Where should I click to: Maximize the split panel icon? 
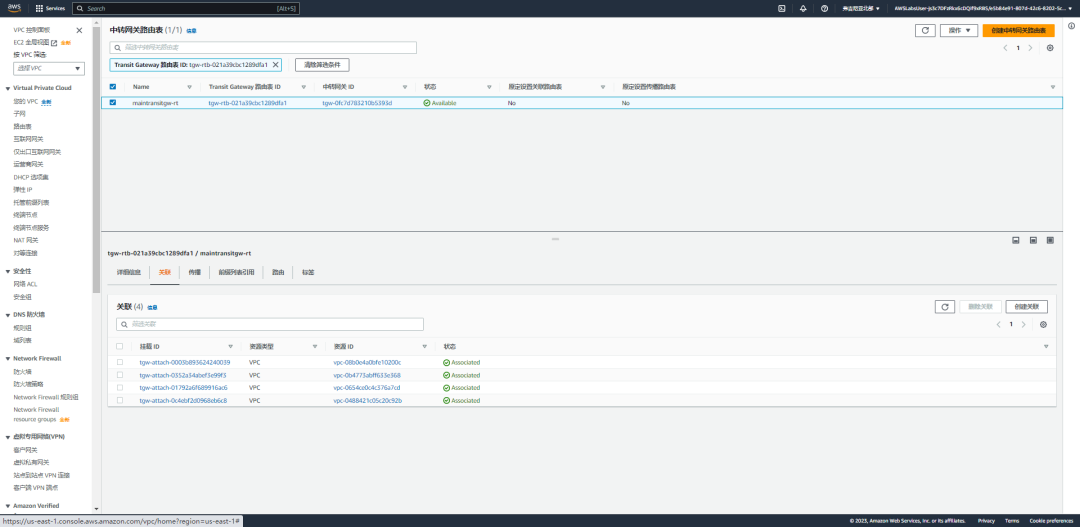(x=1050, y=240)
